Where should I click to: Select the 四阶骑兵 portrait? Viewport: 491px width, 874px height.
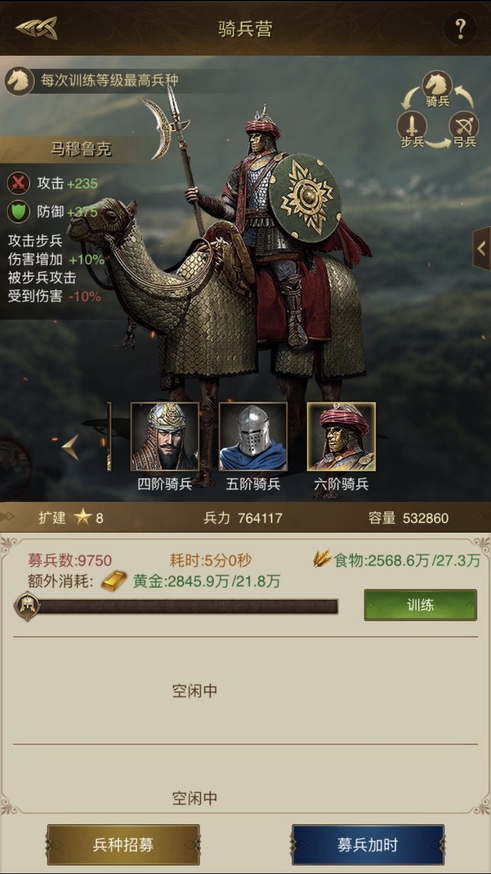click(x=164, y=437)
